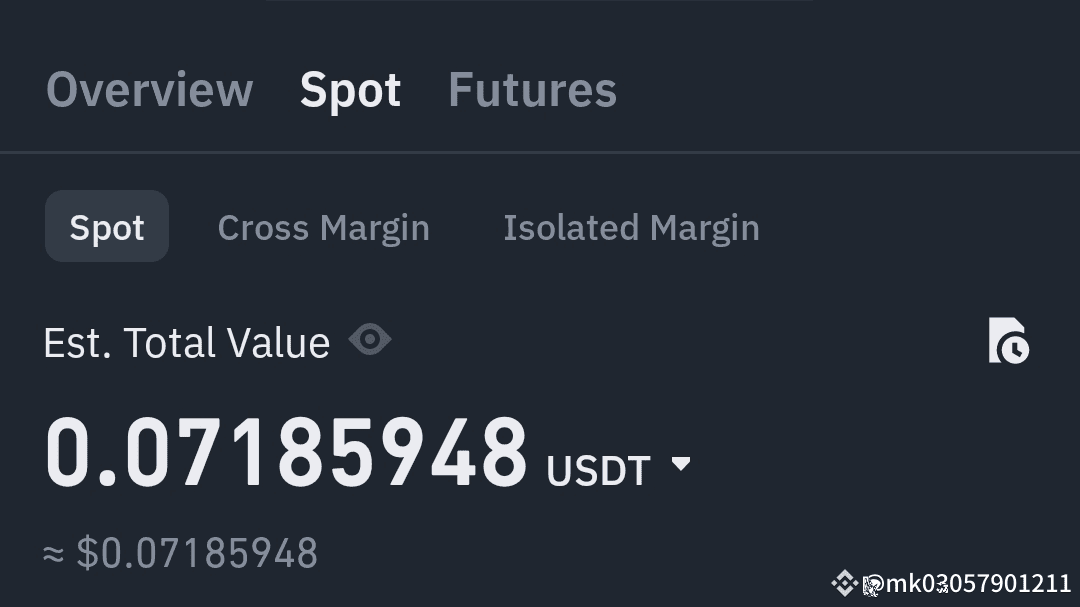The image size is (1080, 607).
Task: Click the approximately-equal sign before the dollar value
Action: point(54,553)
